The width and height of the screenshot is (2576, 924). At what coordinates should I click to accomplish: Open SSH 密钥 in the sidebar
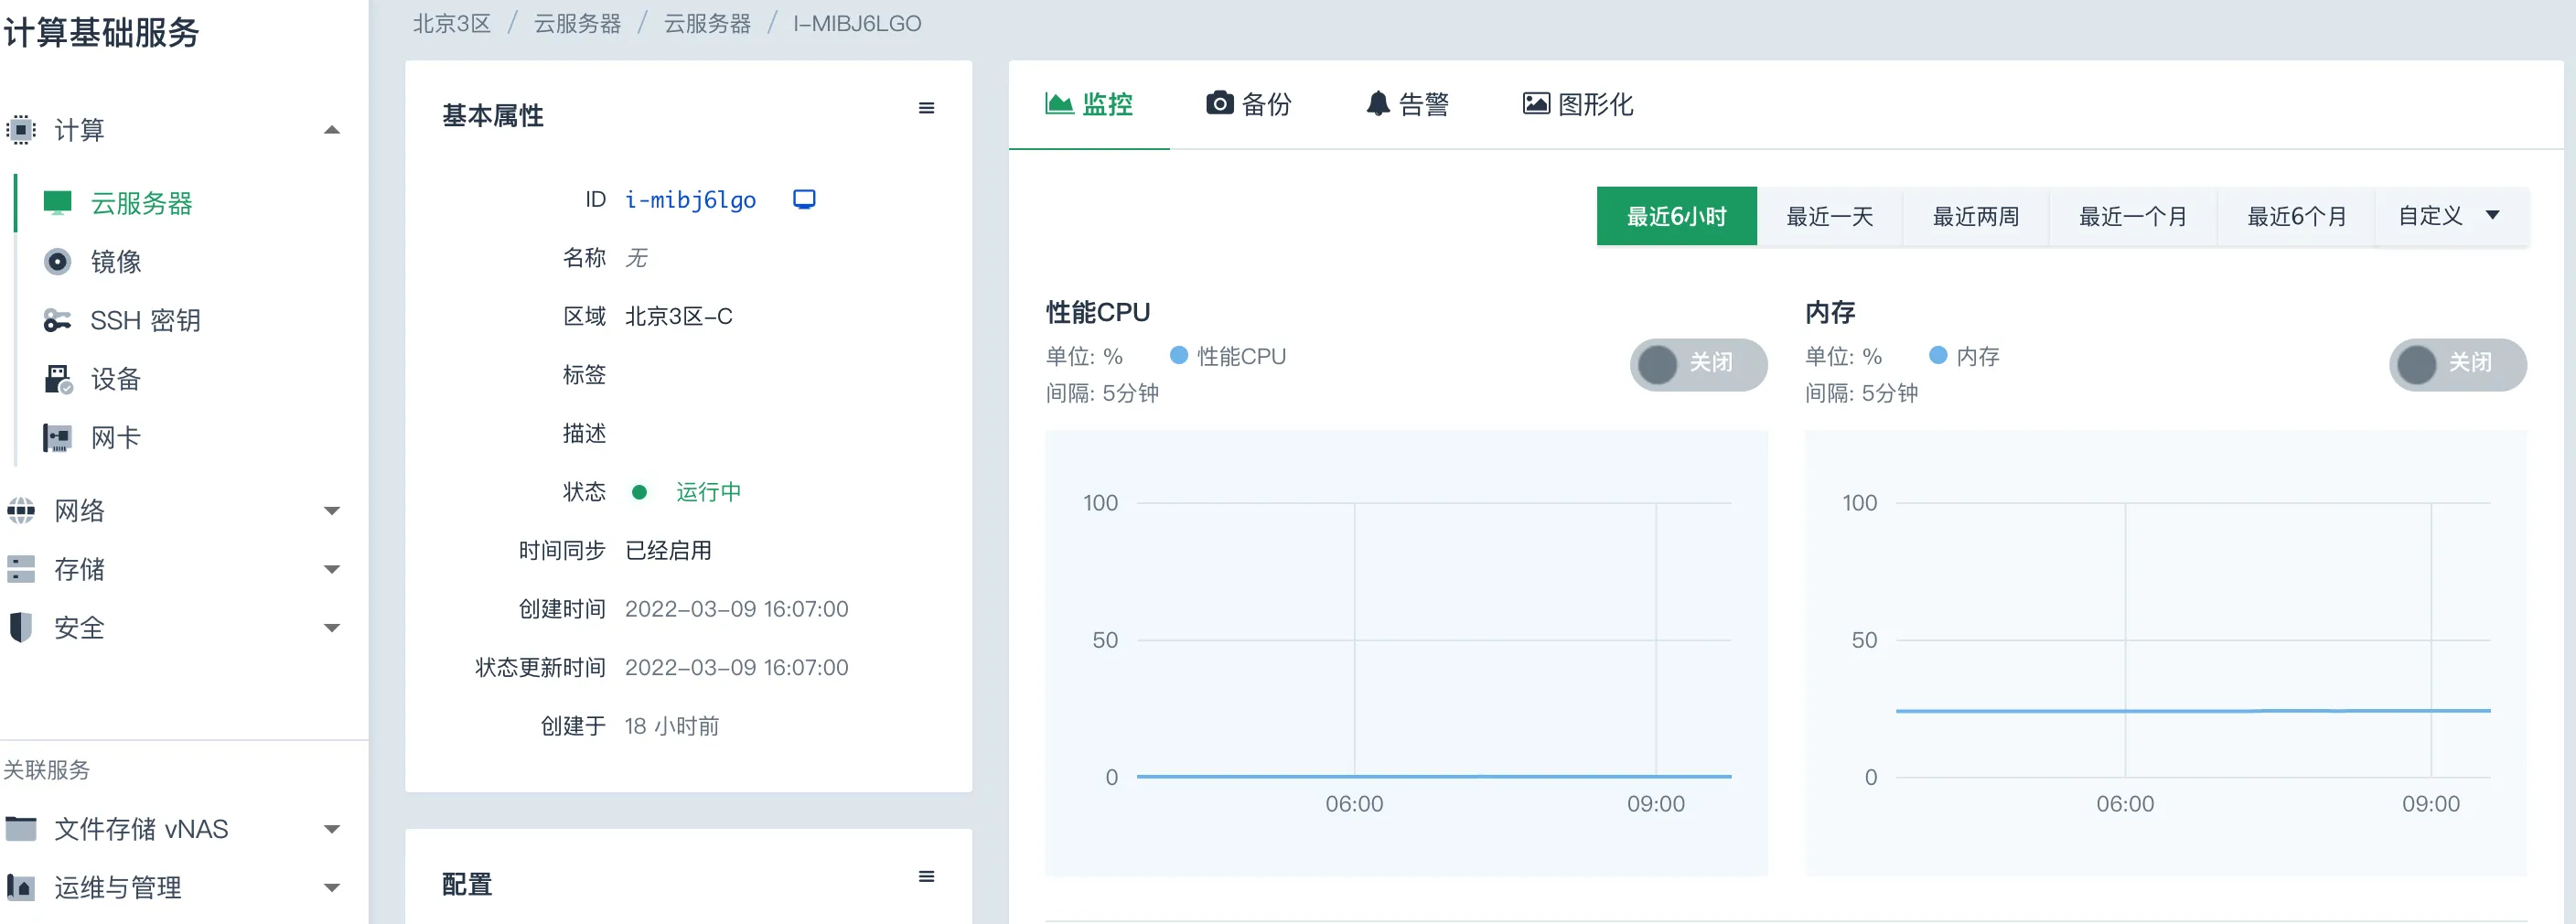click(x=145, y=320)
